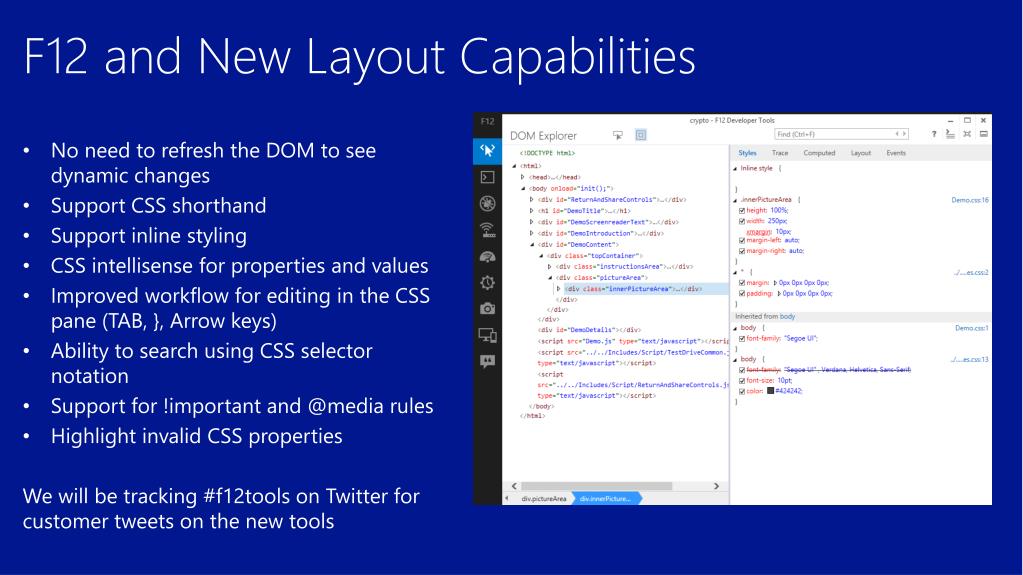Switch to the Layout tab
The height and width of the screenshot is (575, 1023).
pos(861,153)
